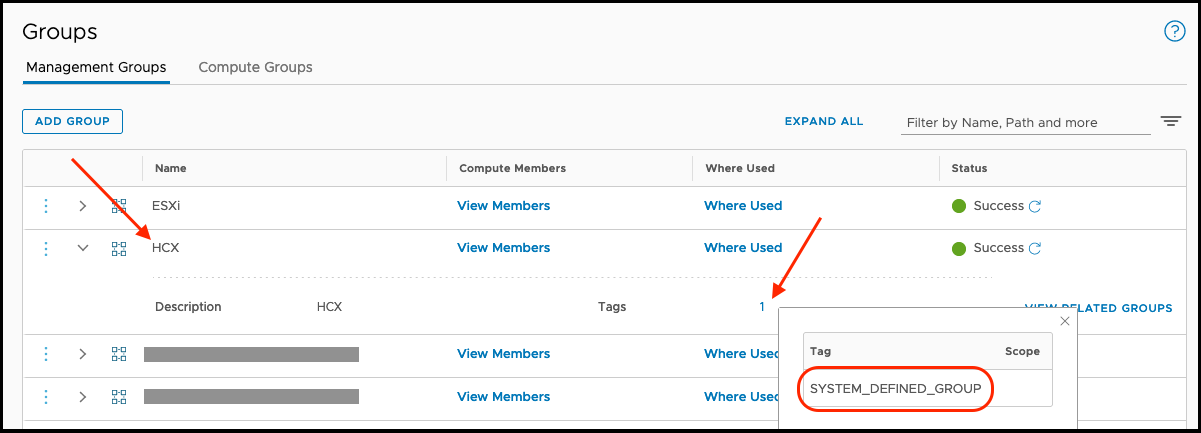The width and height of the screenshot is (1201, 433).
Task: Switch to the Compute Groups tab
Action: point(255,68)
